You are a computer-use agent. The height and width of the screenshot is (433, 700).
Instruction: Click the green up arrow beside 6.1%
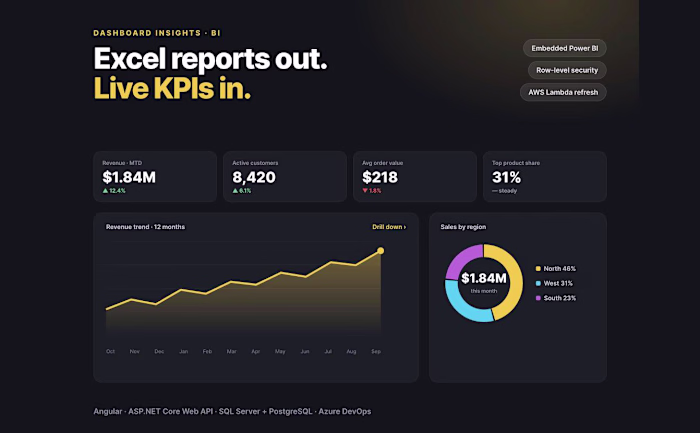click(235, 191)
